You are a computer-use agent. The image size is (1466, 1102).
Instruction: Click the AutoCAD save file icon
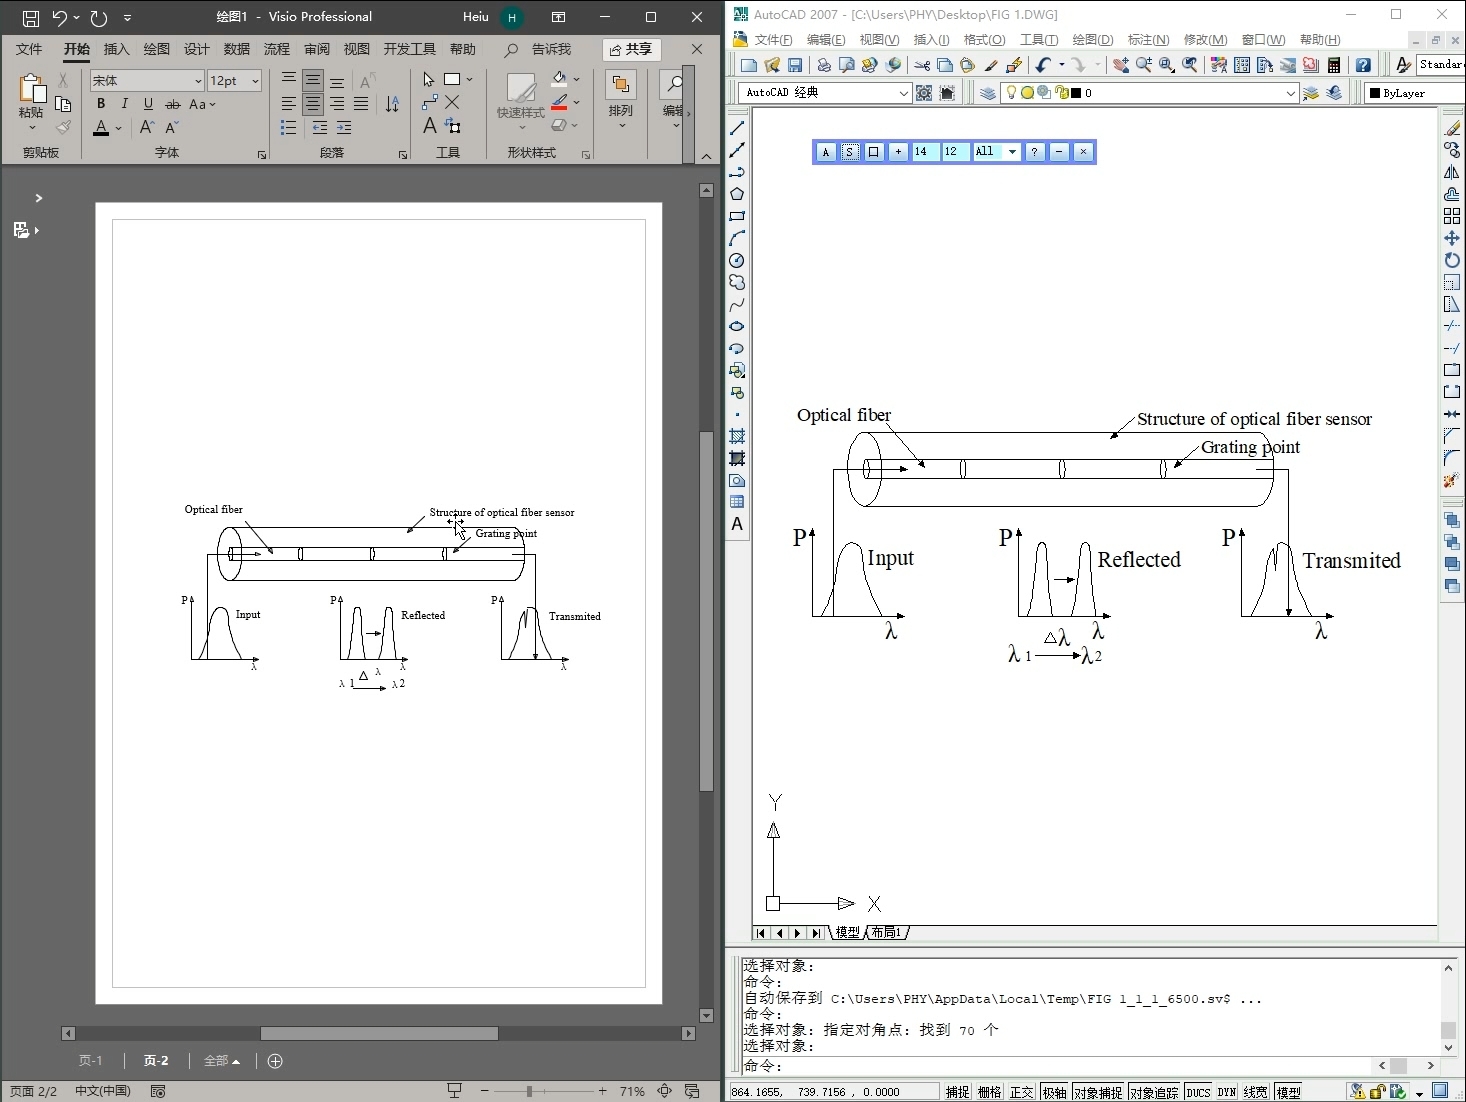coord(795,65)
